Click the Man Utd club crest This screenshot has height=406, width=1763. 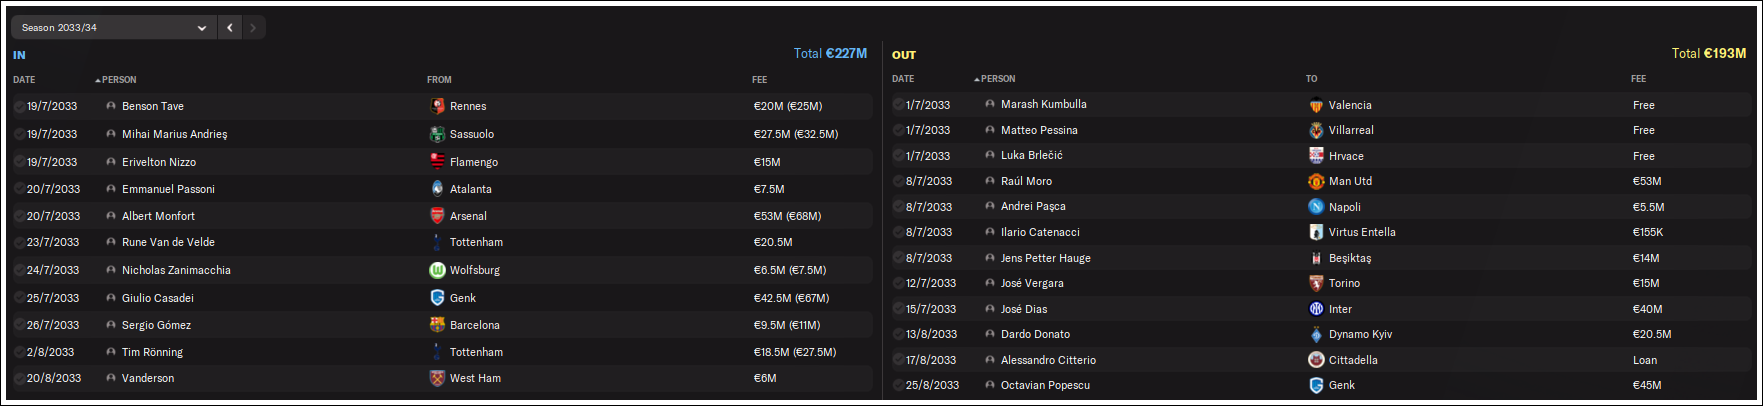tap(1316, 181)
